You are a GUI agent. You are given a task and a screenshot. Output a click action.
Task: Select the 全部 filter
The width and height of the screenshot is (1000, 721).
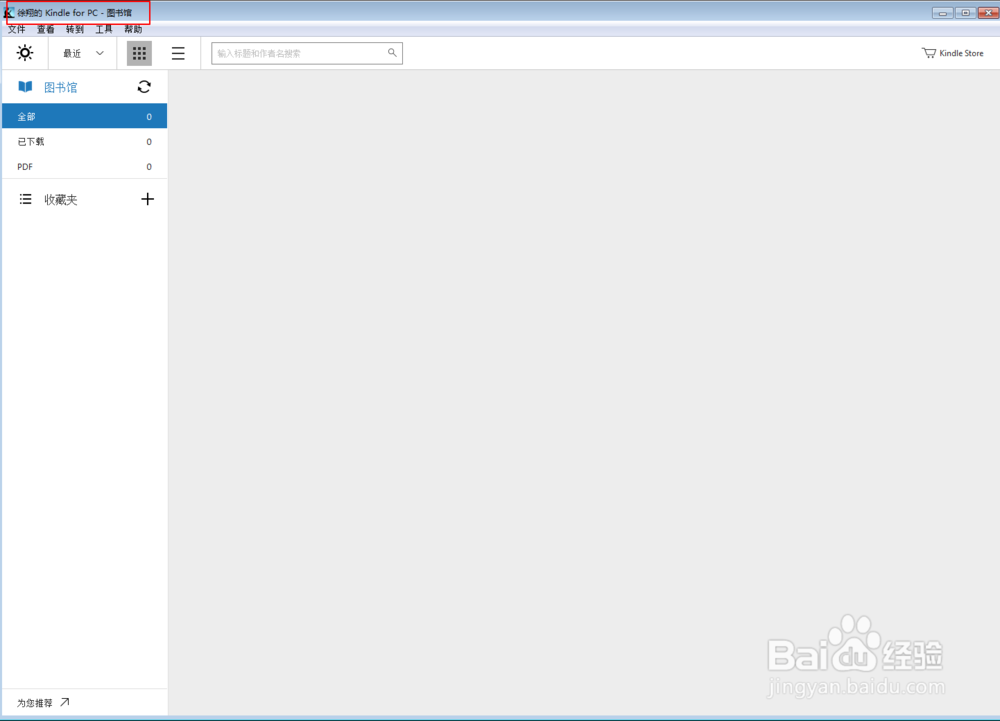(84, 116)
